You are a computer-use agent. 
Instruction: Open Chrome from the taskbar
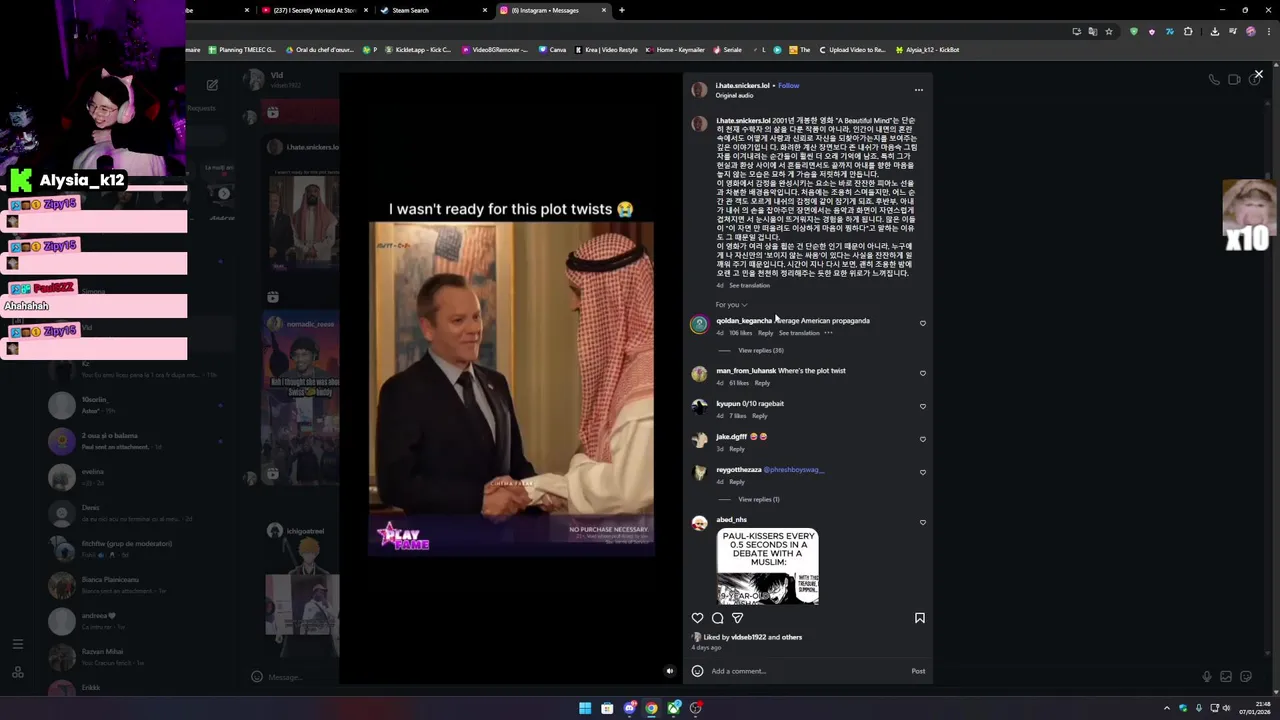click(x=651, y=708)
